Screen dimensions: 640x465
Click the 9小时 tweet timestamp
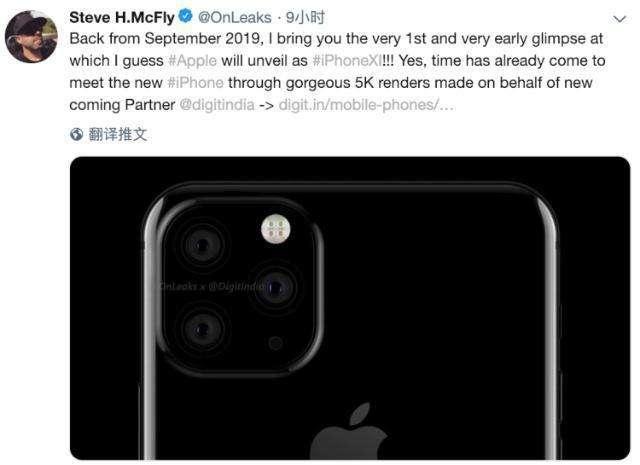tap(305, 18)
